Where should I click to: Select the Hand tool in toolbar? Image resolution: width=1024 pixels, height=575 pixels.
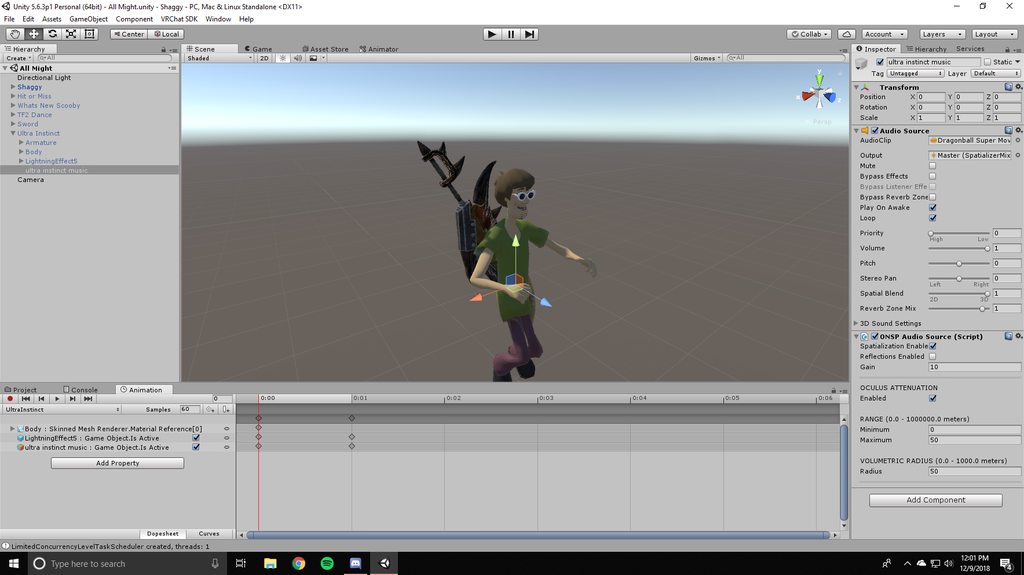coord(14,34)
